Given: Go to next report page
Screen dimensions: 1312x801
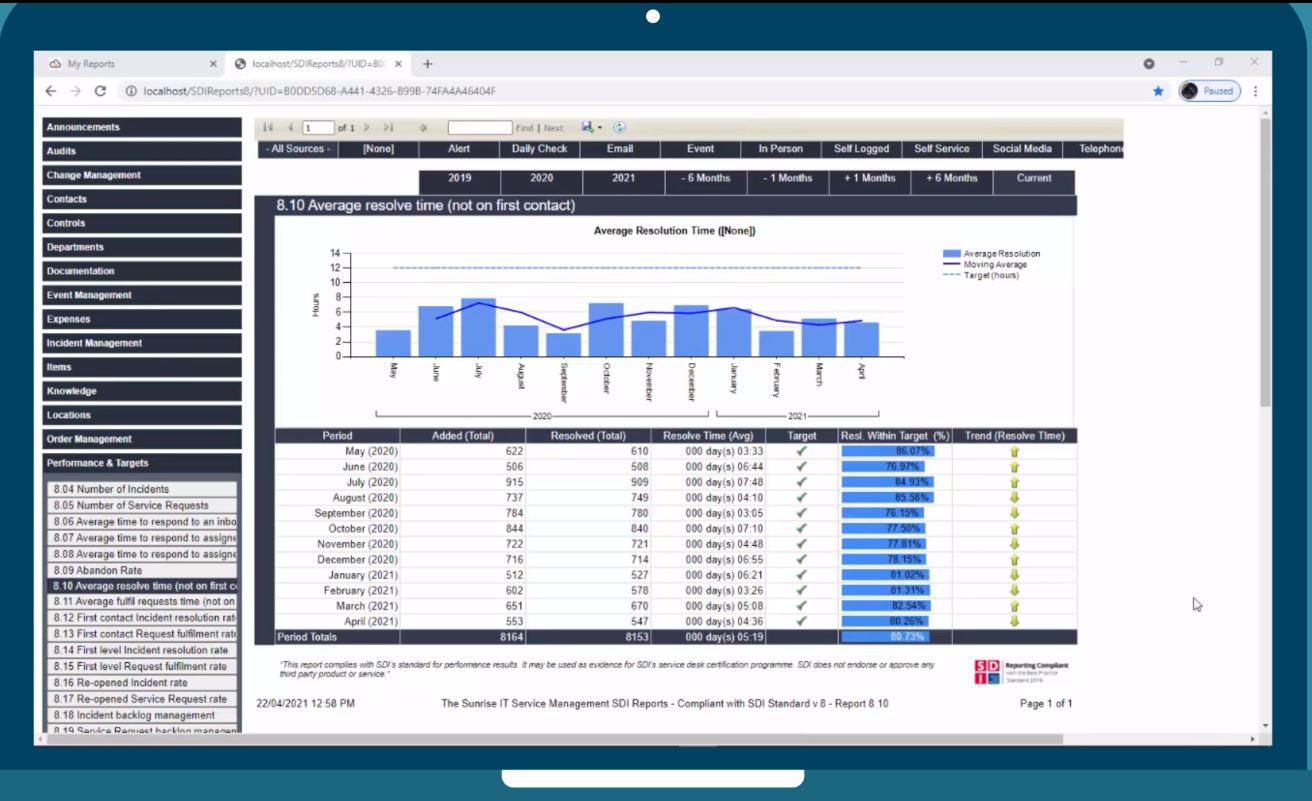Looking at the screenshot, I should 367,128.
